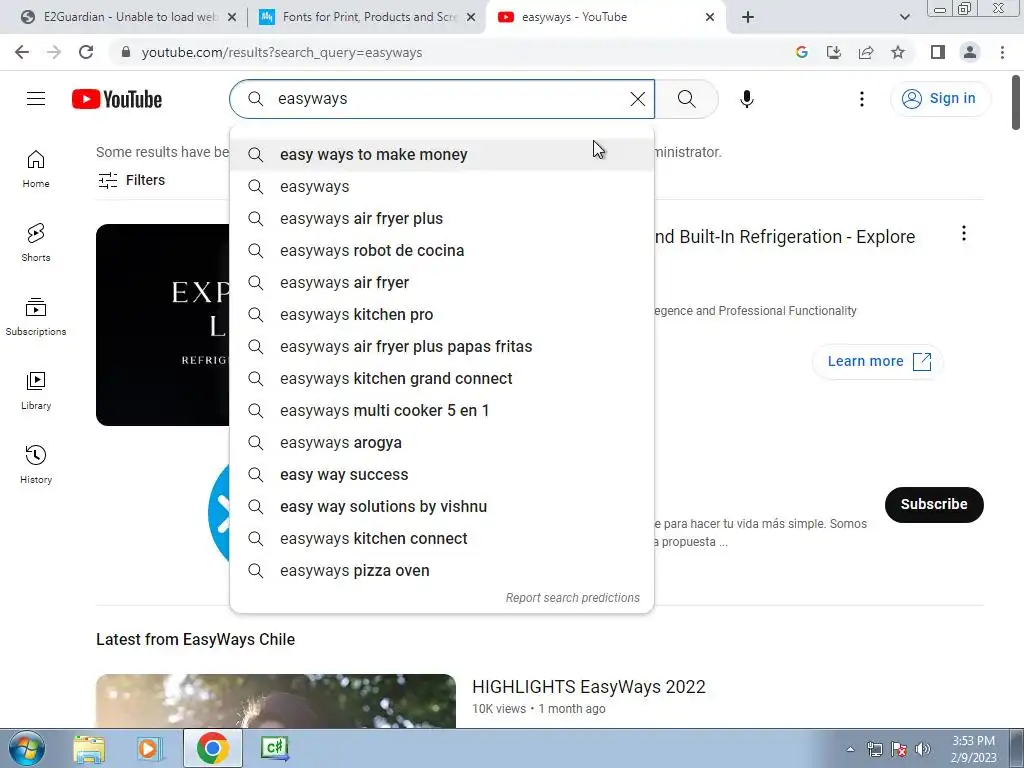This screenshot has height=768, width=1024.
Task: Click the install/download icon in address bar
Action: coord(834,52)
